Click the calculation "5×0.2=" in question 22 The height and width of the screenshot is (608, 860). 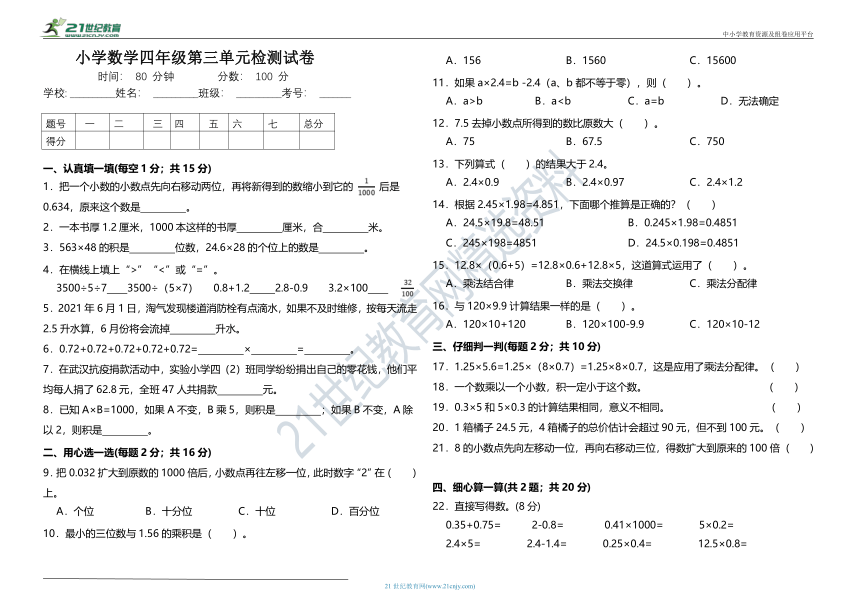click(716, 525)
